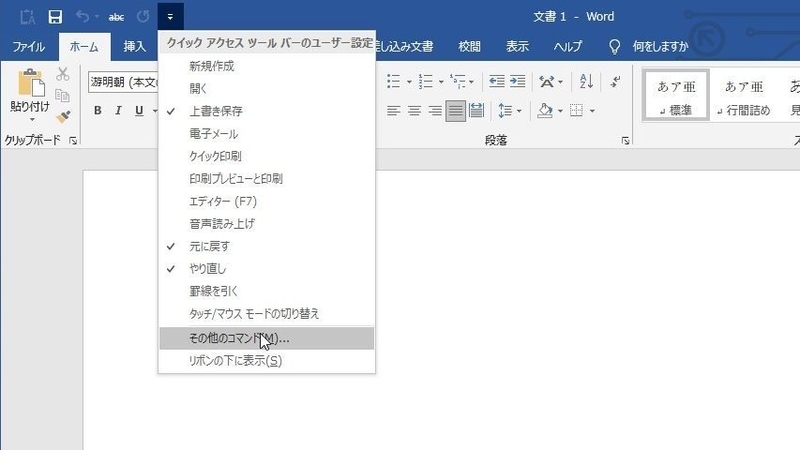Expand the 貼り付け options arrow
800x450 pixels.
pos(32,120)
